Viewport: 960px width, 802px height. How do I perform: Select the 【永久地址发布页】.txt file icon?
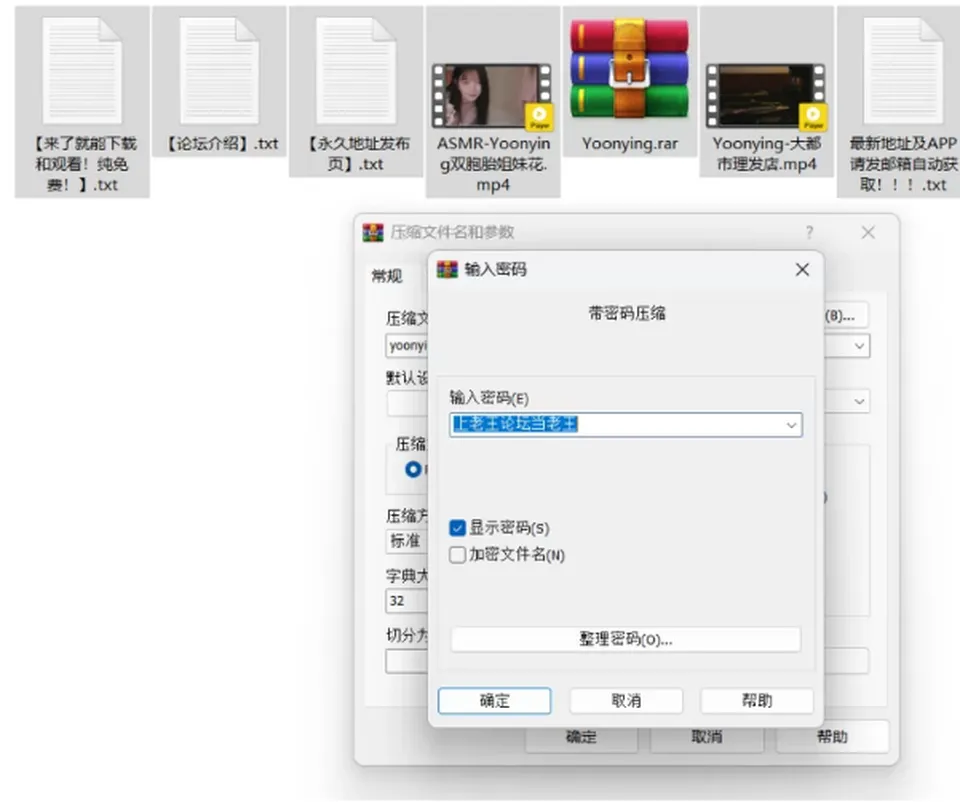tap(356, 70)
